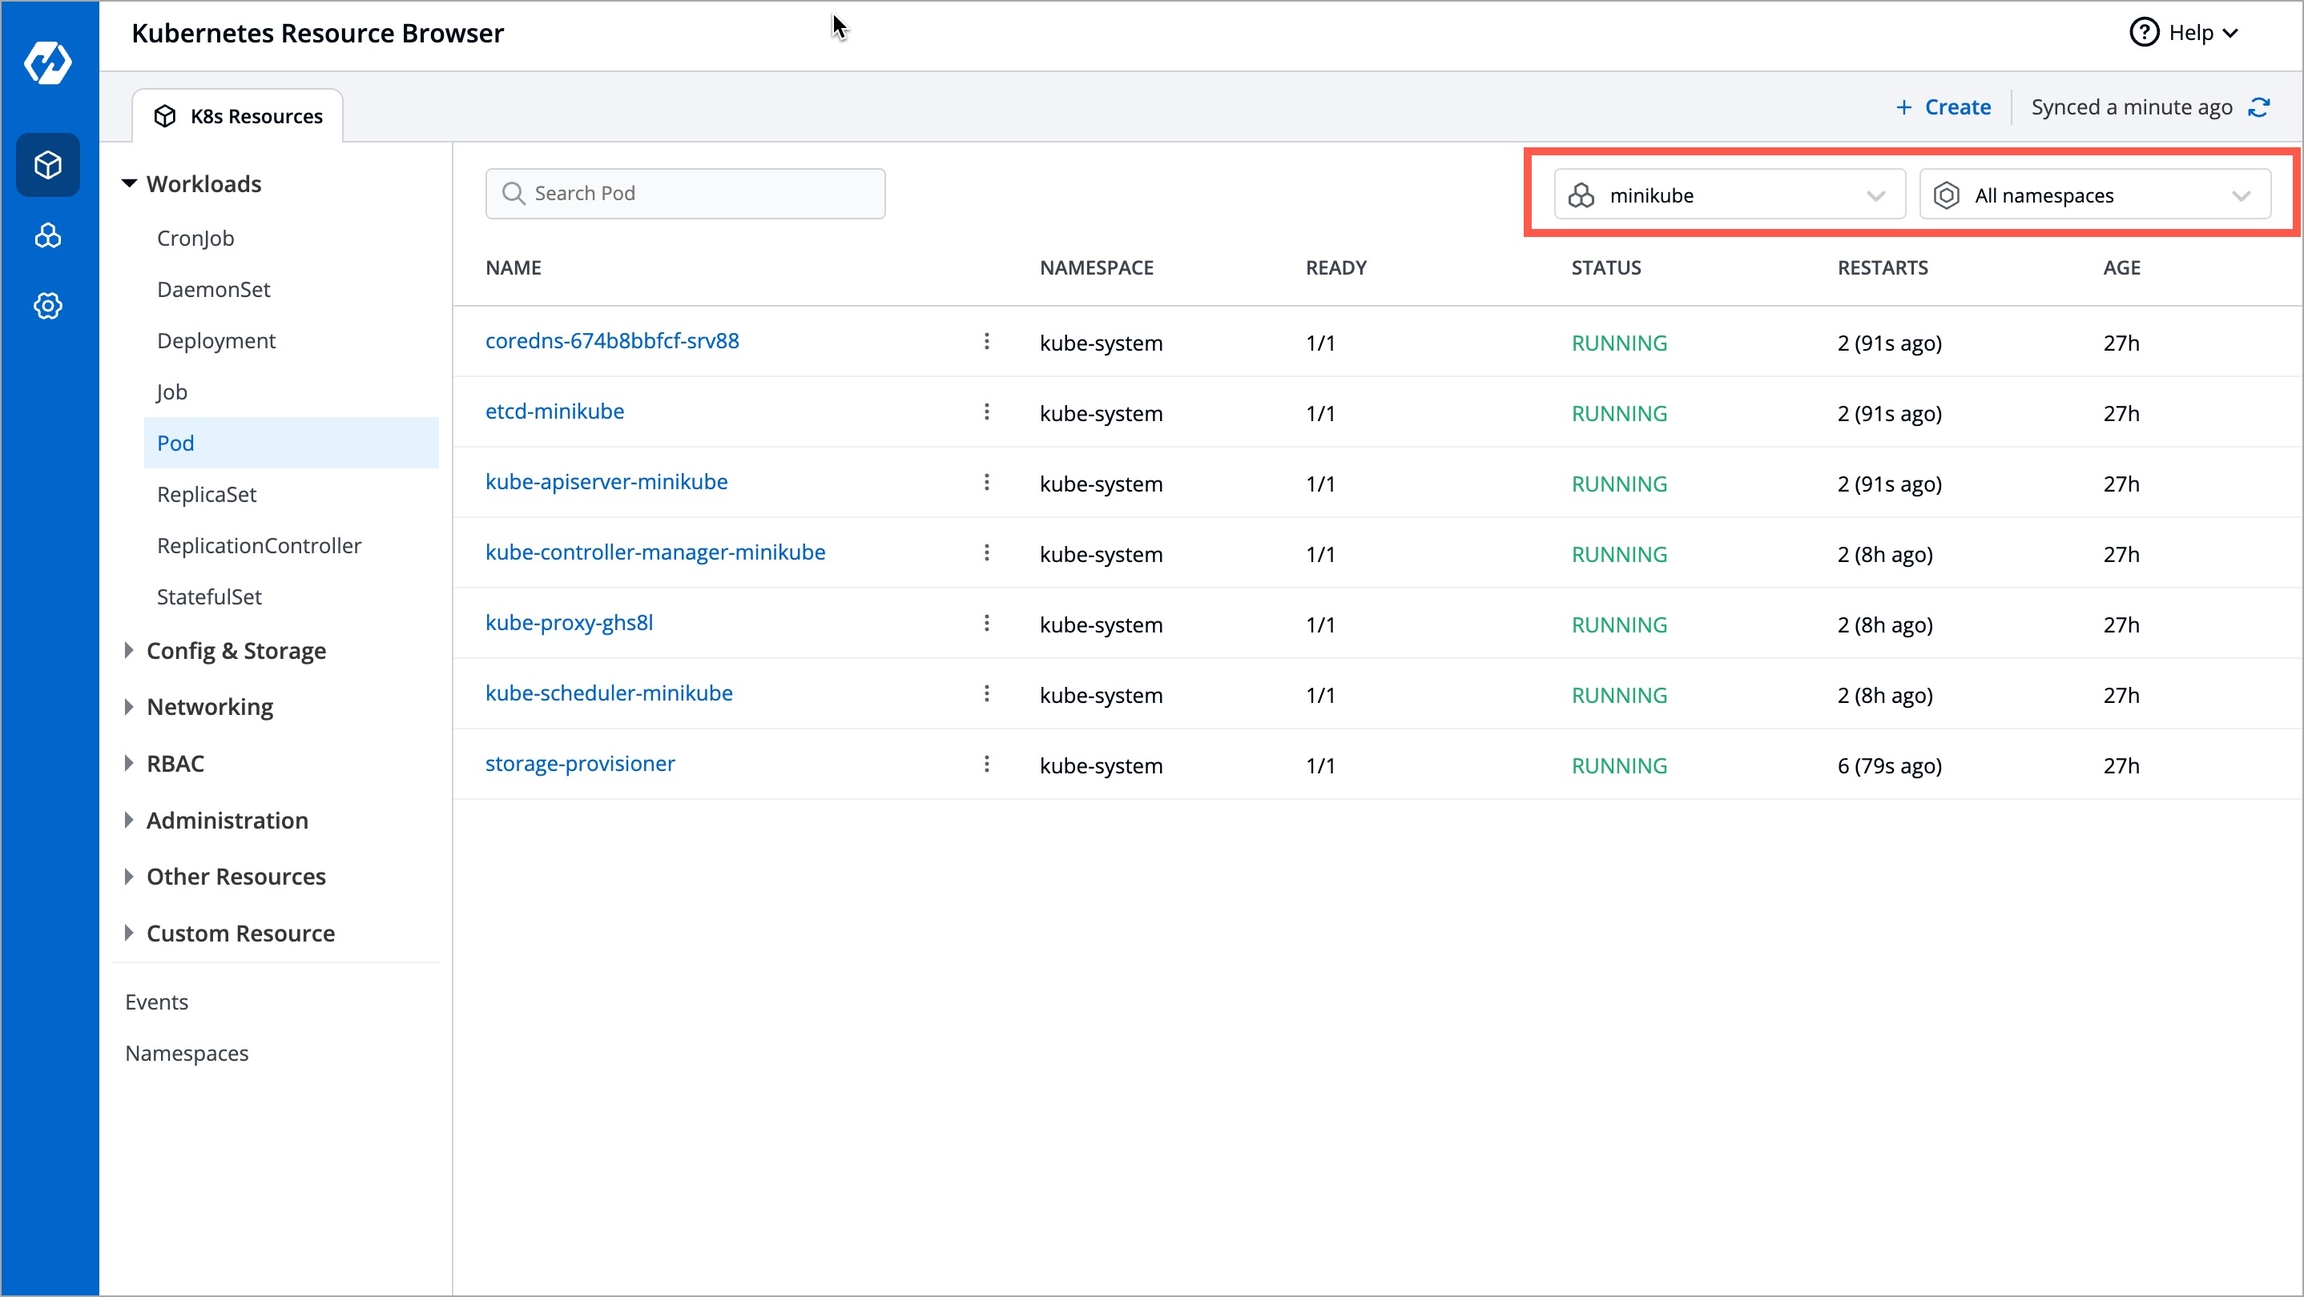Open the settings gear sidebar icon
This screenshot has width=2304, height=1297.
(48, 306)
